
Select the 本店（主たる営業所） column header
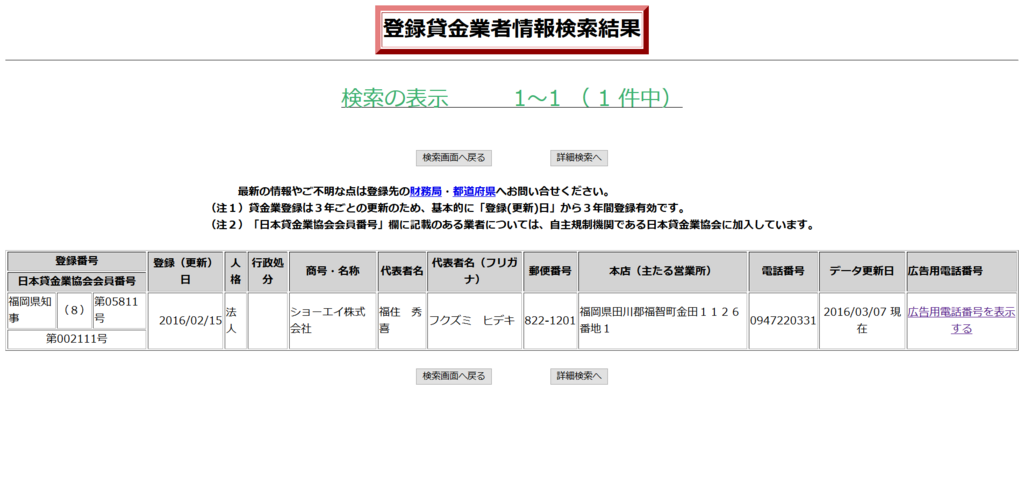[662, 272]
